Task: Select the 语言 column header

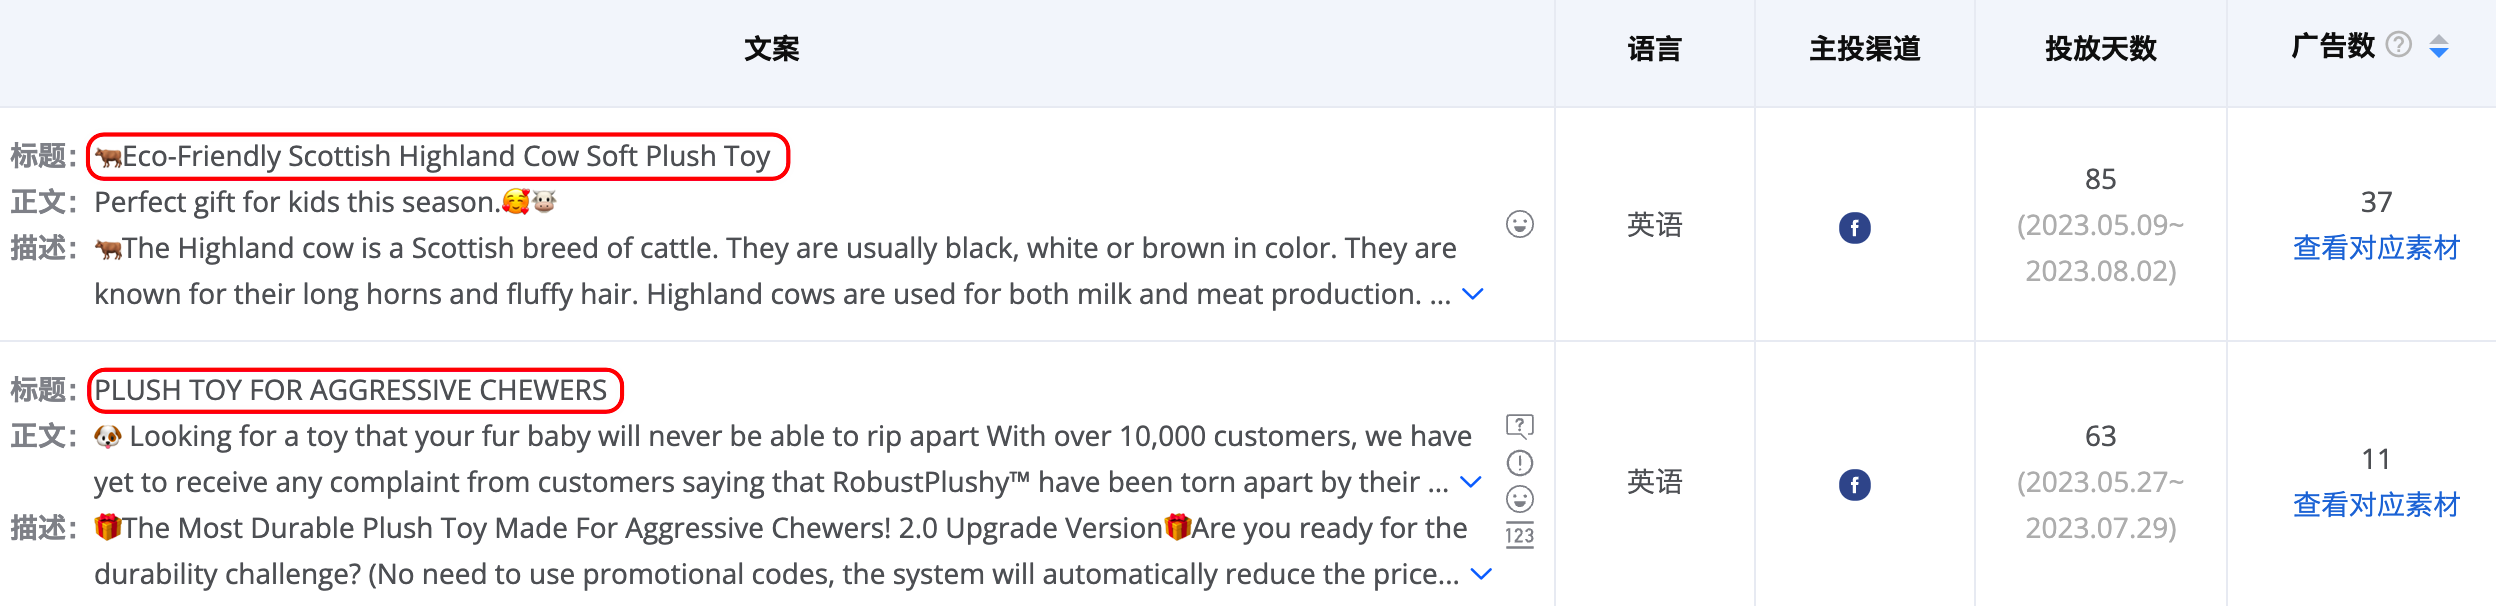Action: 1655,48
